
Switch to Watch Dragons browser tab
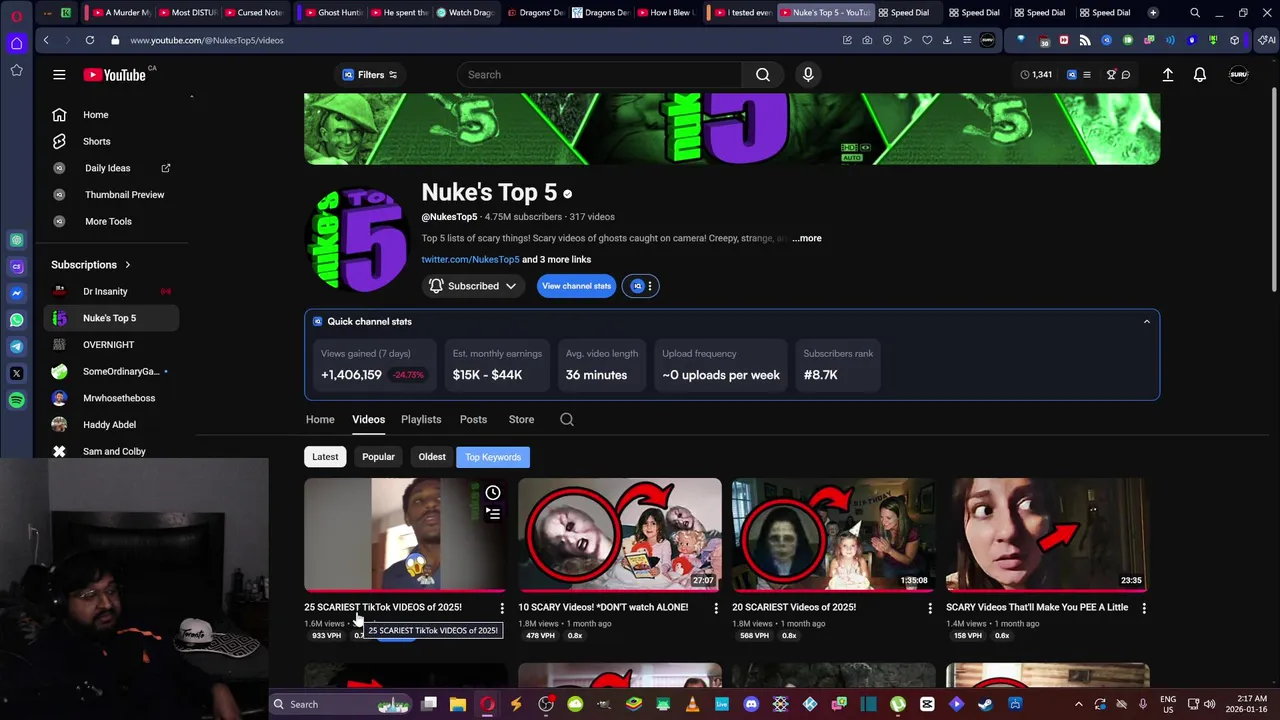click(x=464, y=13)
